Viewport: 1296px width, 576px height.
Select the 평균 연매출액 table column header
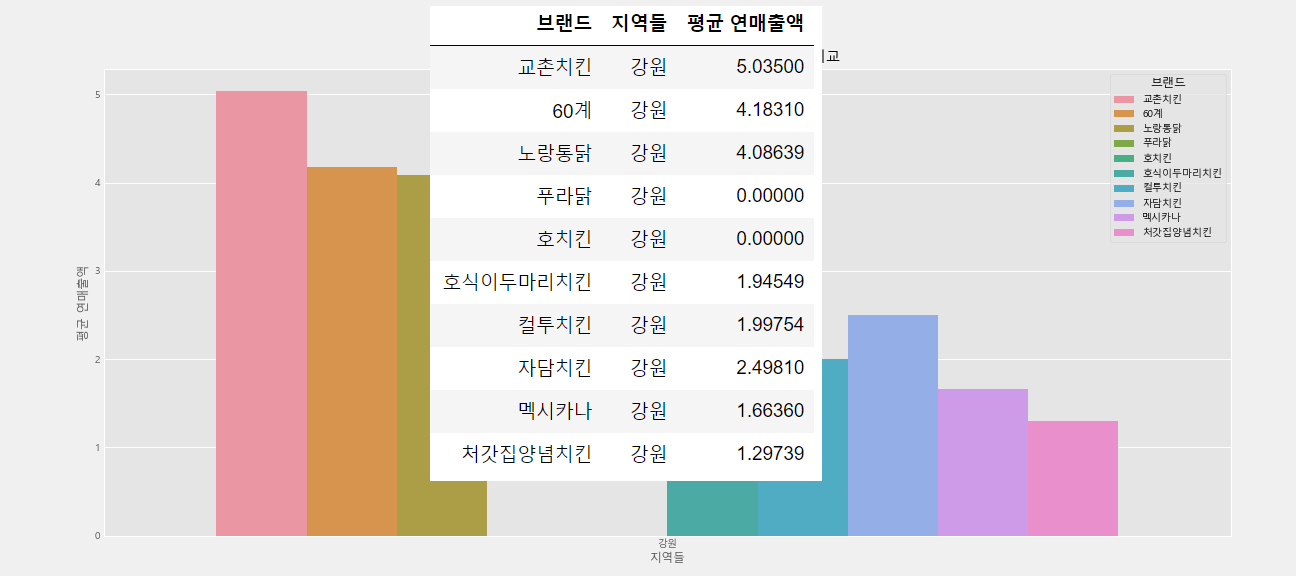746,24
